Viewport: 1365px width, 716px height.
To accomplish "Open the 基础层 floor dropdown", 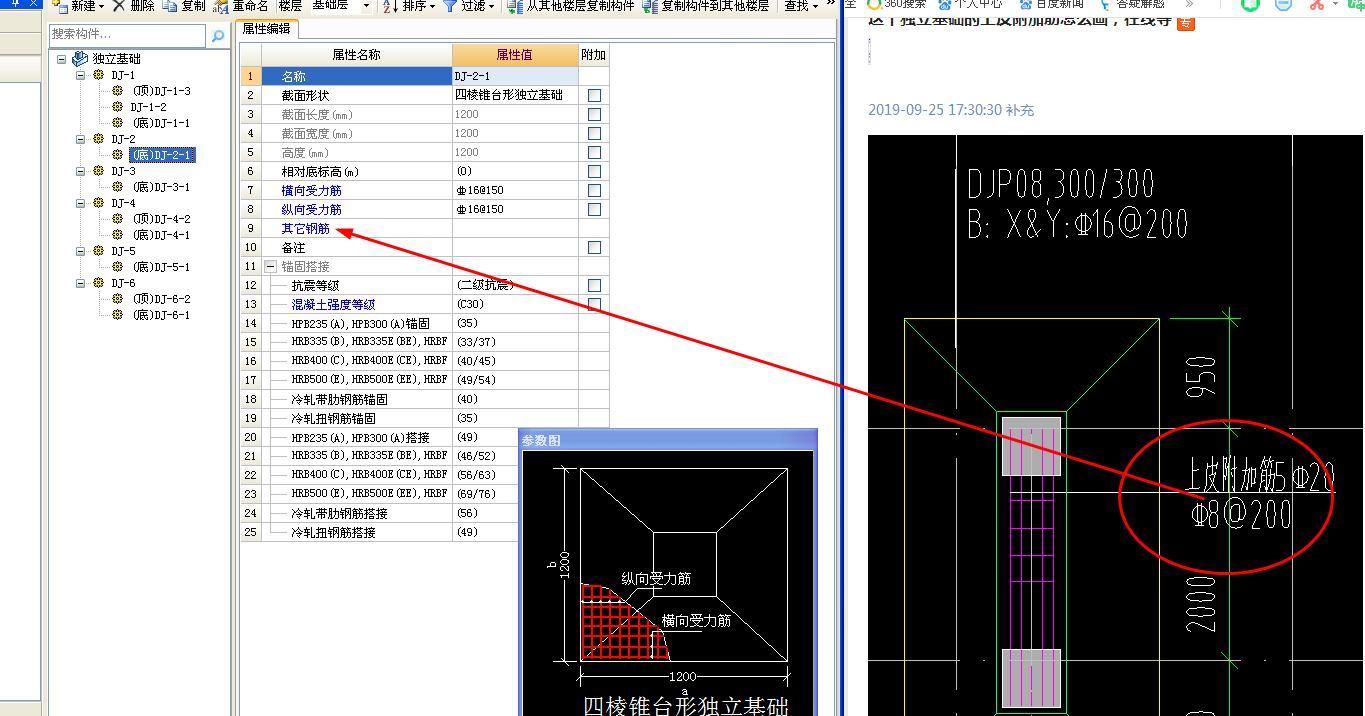I will pos(366,6).
